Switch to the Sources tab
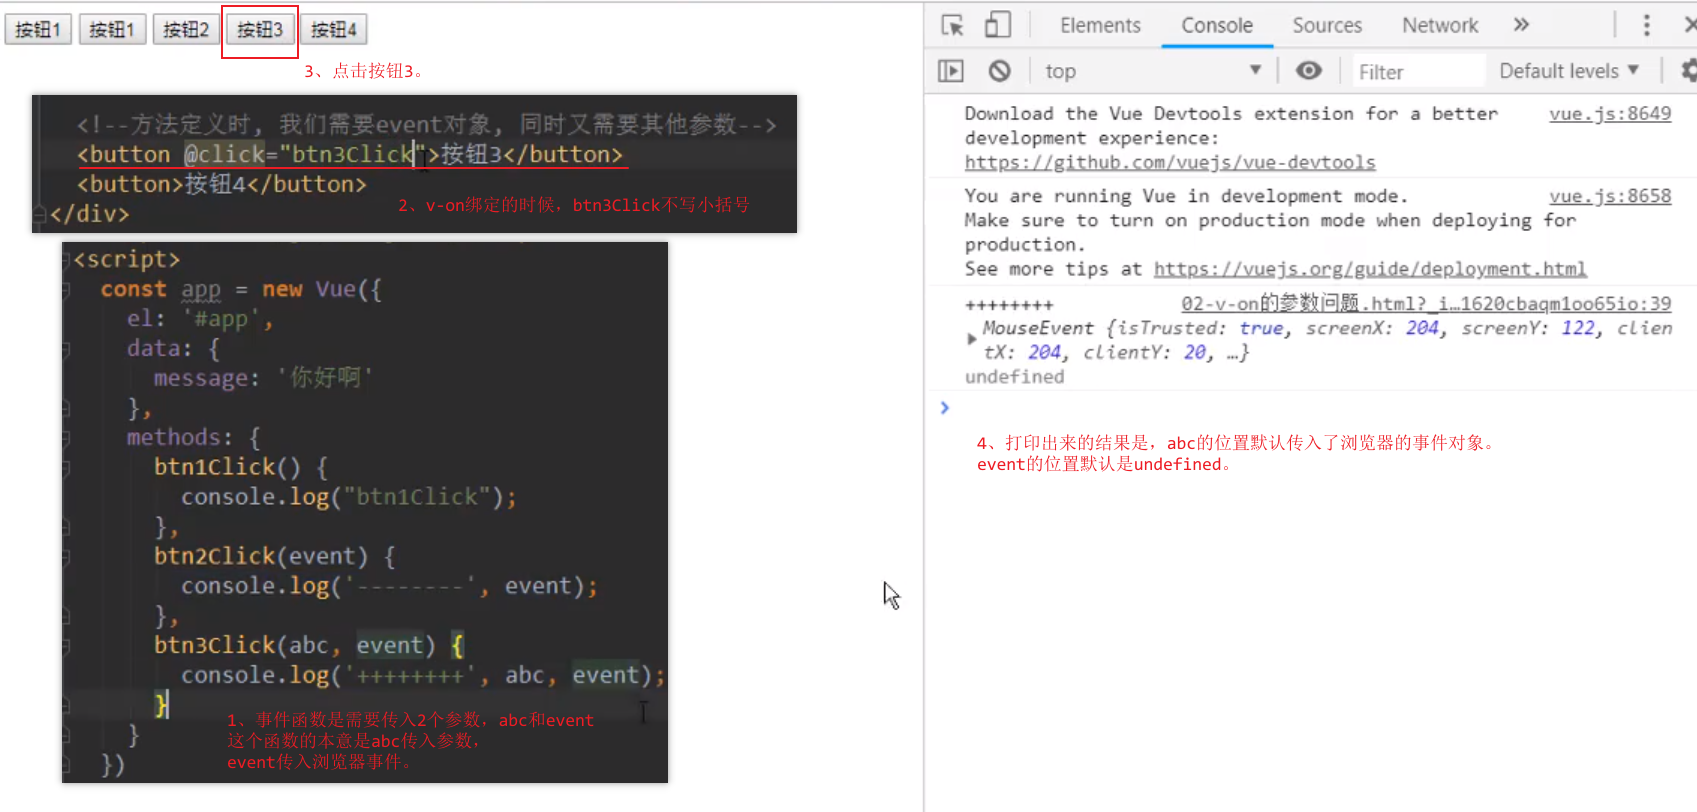This screenshot has height=812, width=1697. (x=1327, y=26)
